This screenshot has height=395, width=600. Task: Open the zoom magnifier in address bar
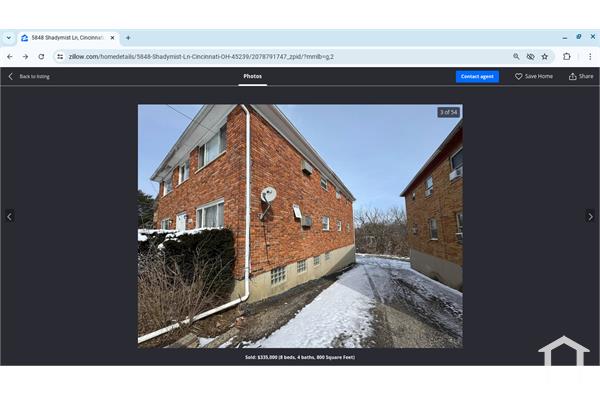click(516, 57)
